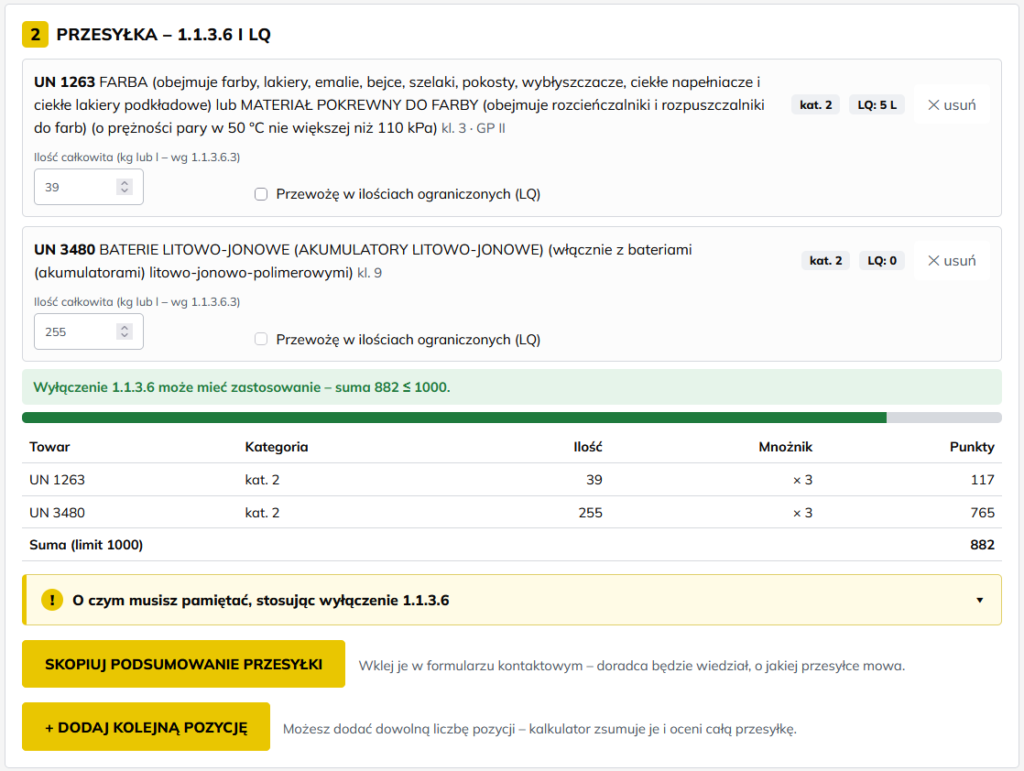1024x771 pixels.
Task: Click the kat. 2 badge for UN 1263
Action: click(x=816, y=105)
